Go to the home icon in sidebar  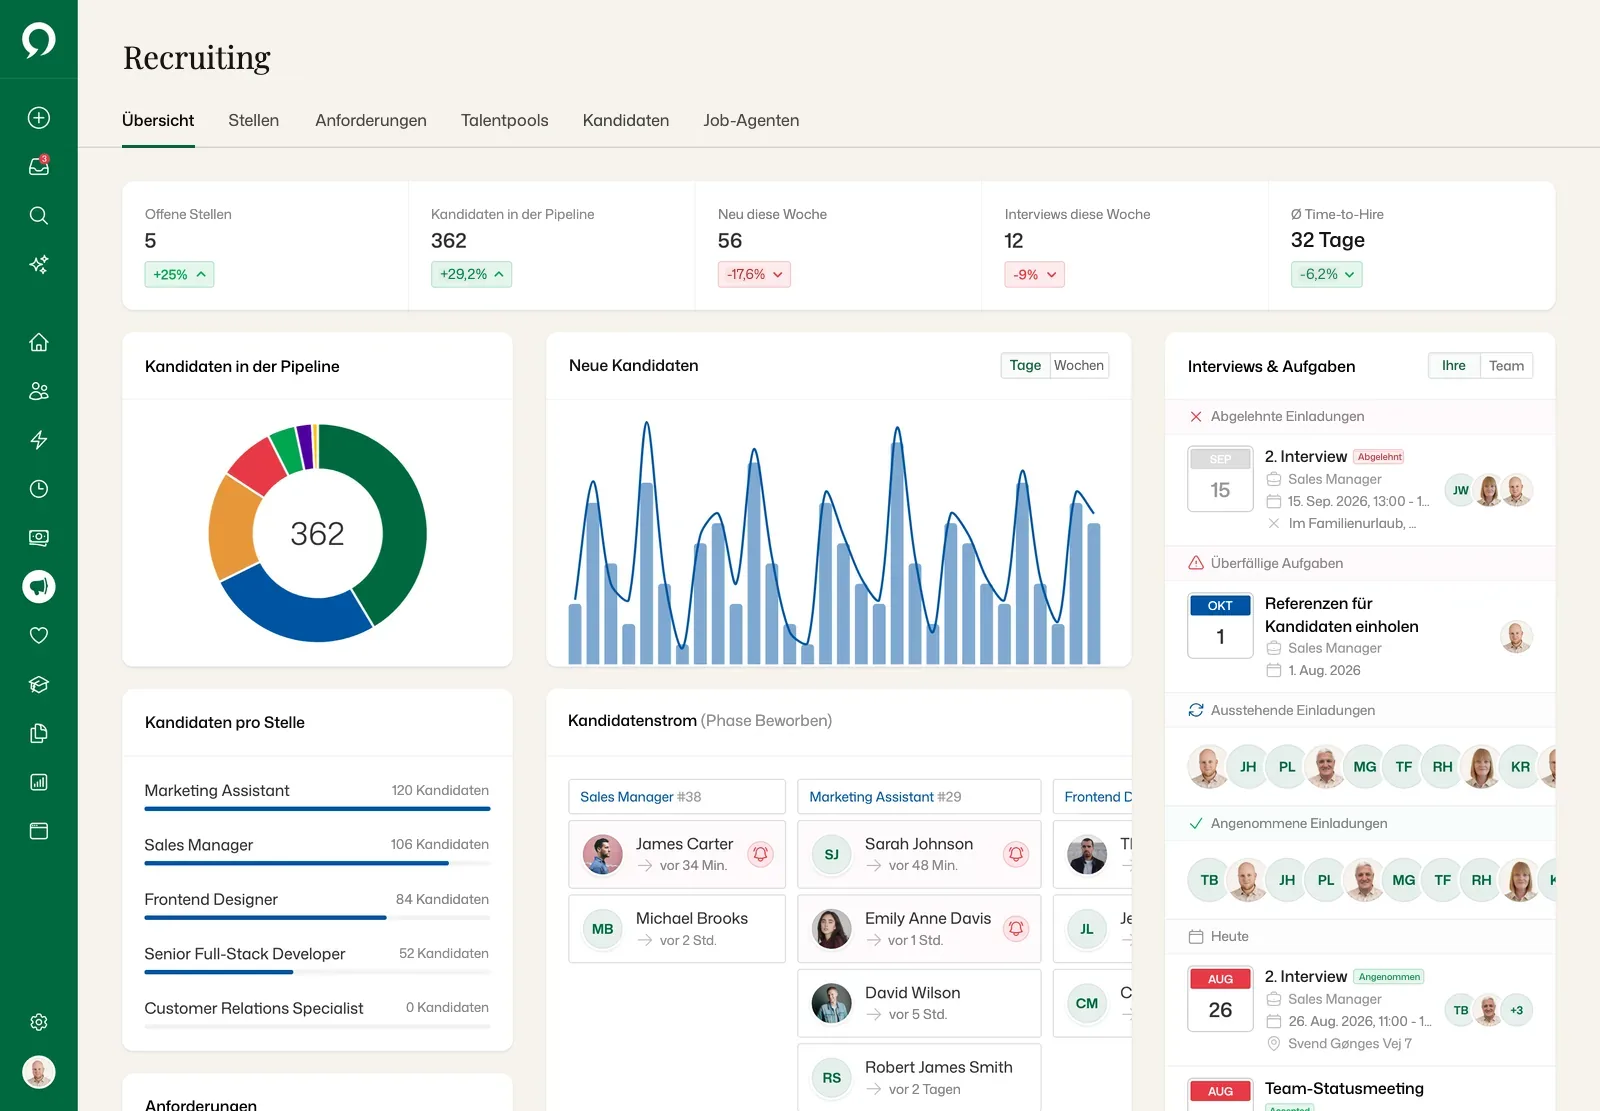(39, 342)
